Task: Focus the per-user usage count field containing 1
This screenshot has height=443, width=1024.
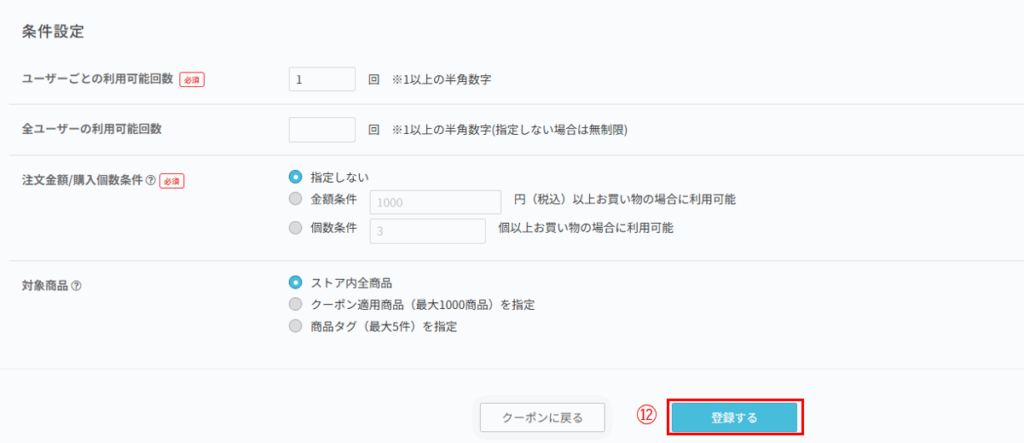Action: (321, 79)
